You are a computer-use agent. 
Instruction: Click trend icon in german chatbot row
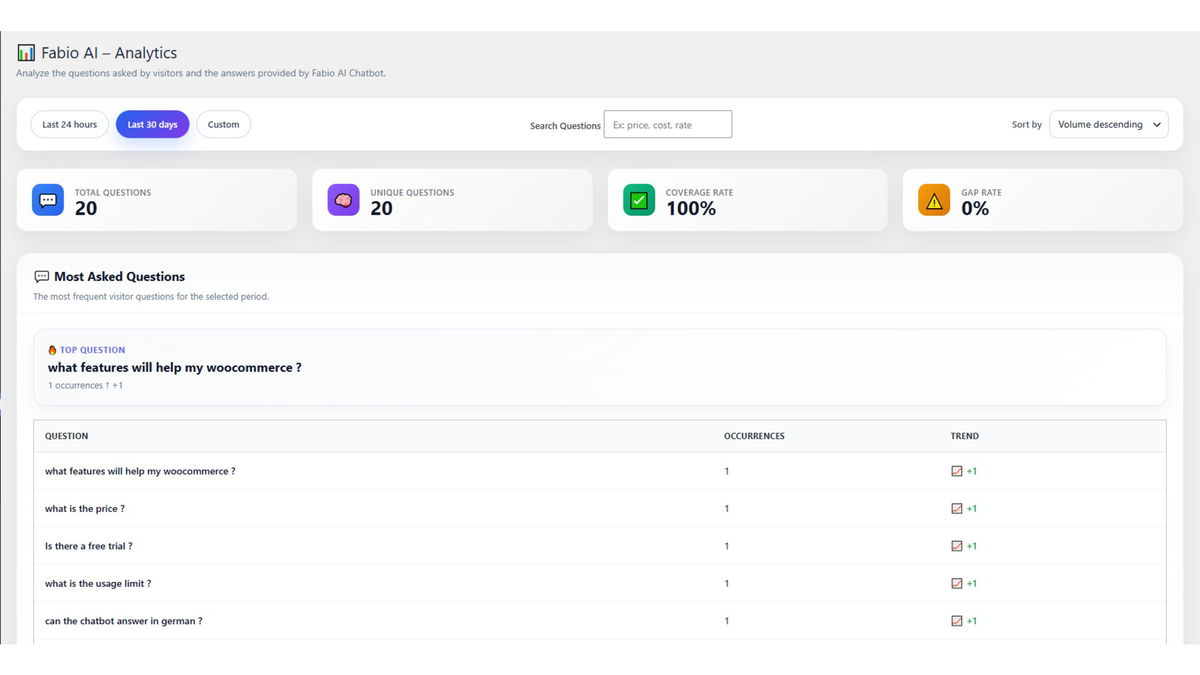[957, 621]
